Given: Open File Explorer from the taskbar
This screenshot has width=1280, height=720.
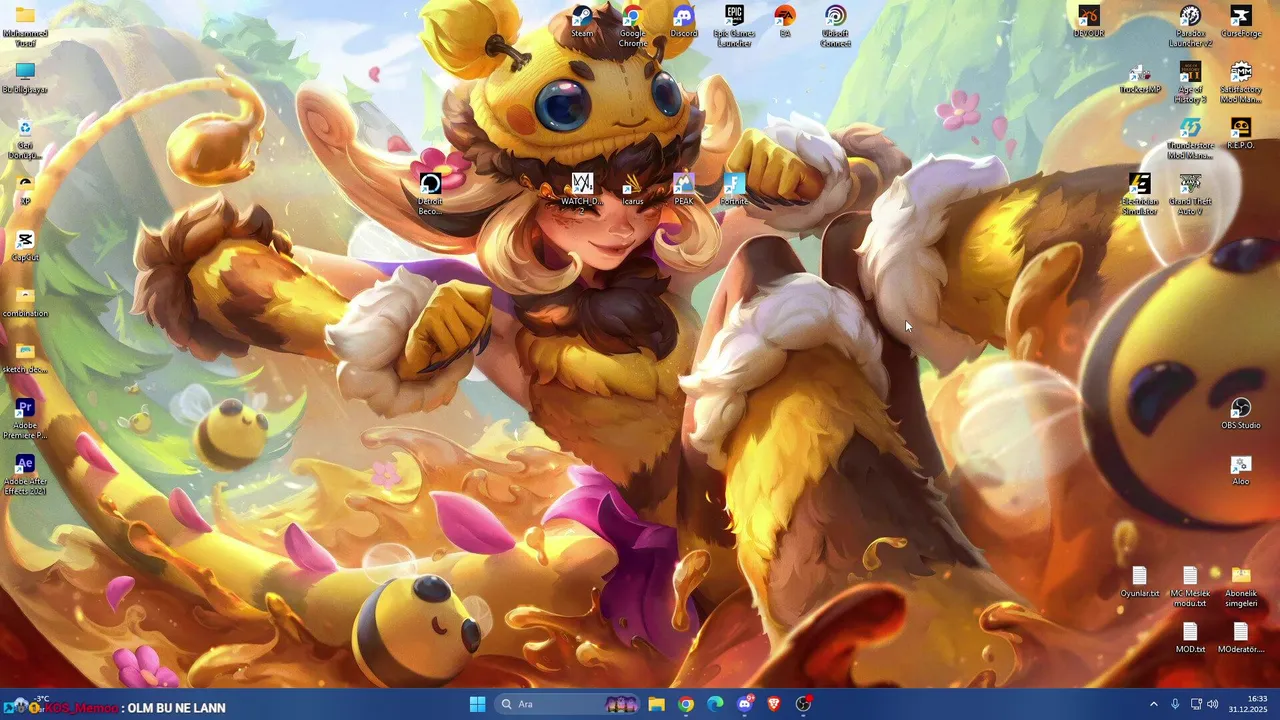Looking at the screenshot, I should pos(656,704).
